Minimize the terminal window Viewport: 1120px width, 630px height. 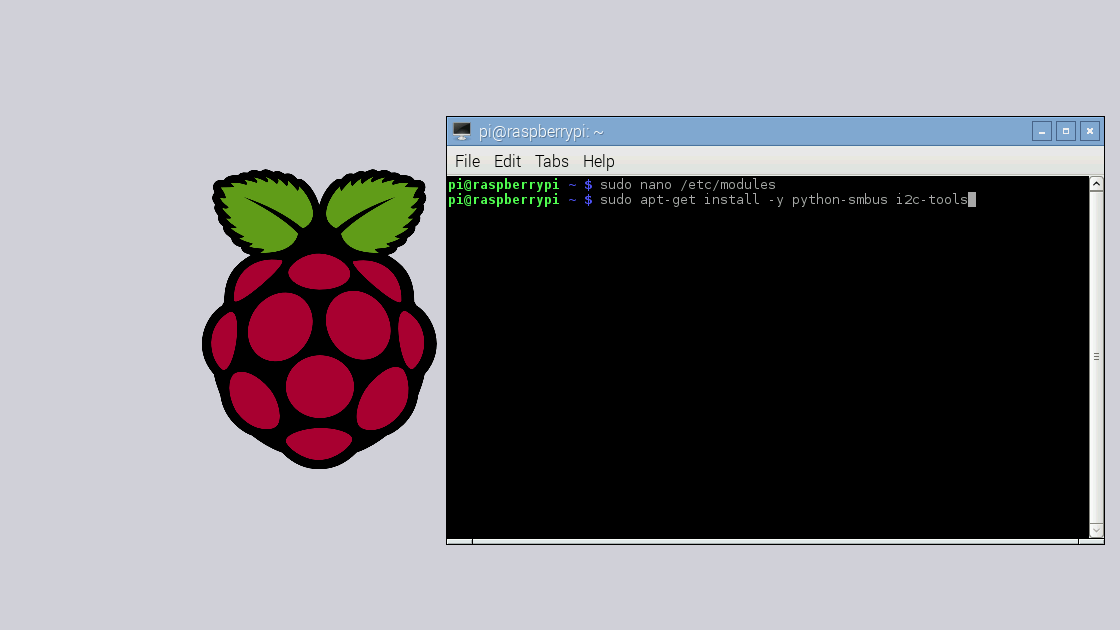(x=1041, y=131)
